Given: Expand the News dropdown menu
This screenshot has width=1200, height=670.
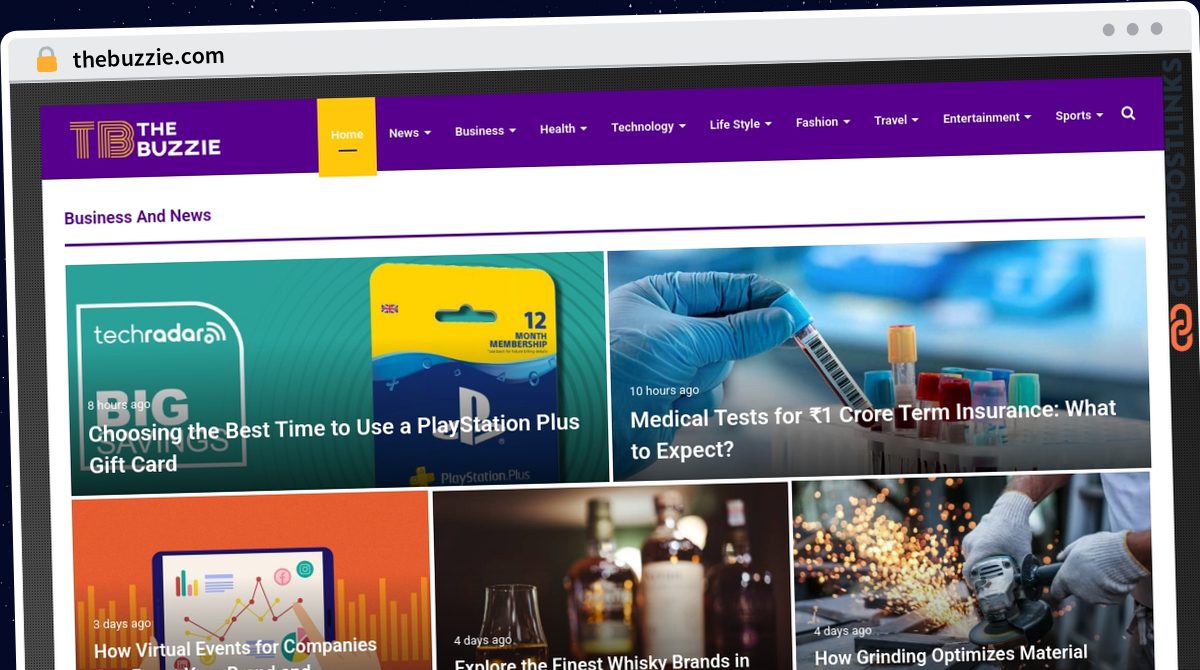Looking at the screenshot, I should click(410, 133).
